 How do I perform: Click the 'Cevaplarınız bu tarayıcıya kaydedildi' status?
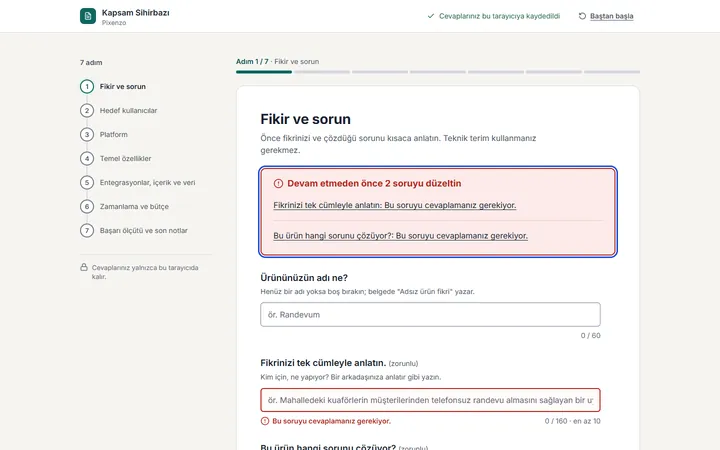click(x=499, y=16)
